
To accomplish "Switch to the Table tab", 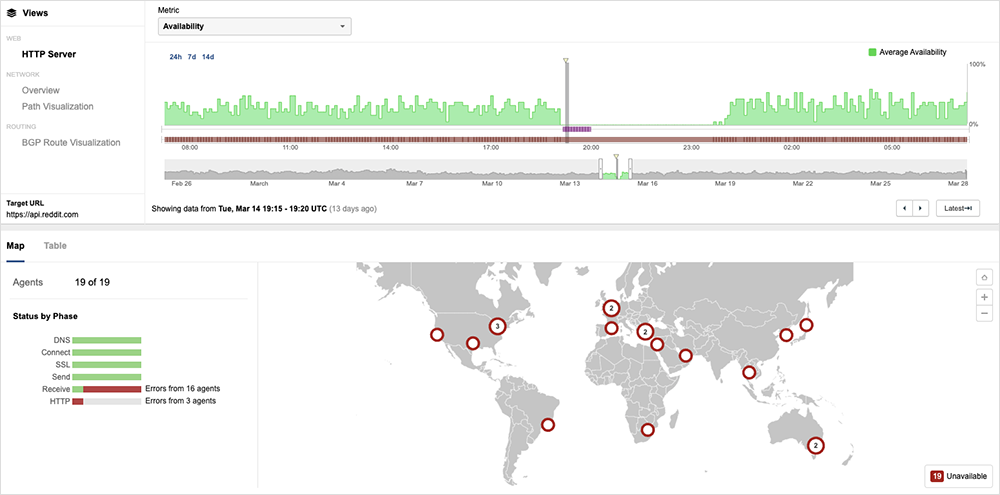I will (55, 245).
